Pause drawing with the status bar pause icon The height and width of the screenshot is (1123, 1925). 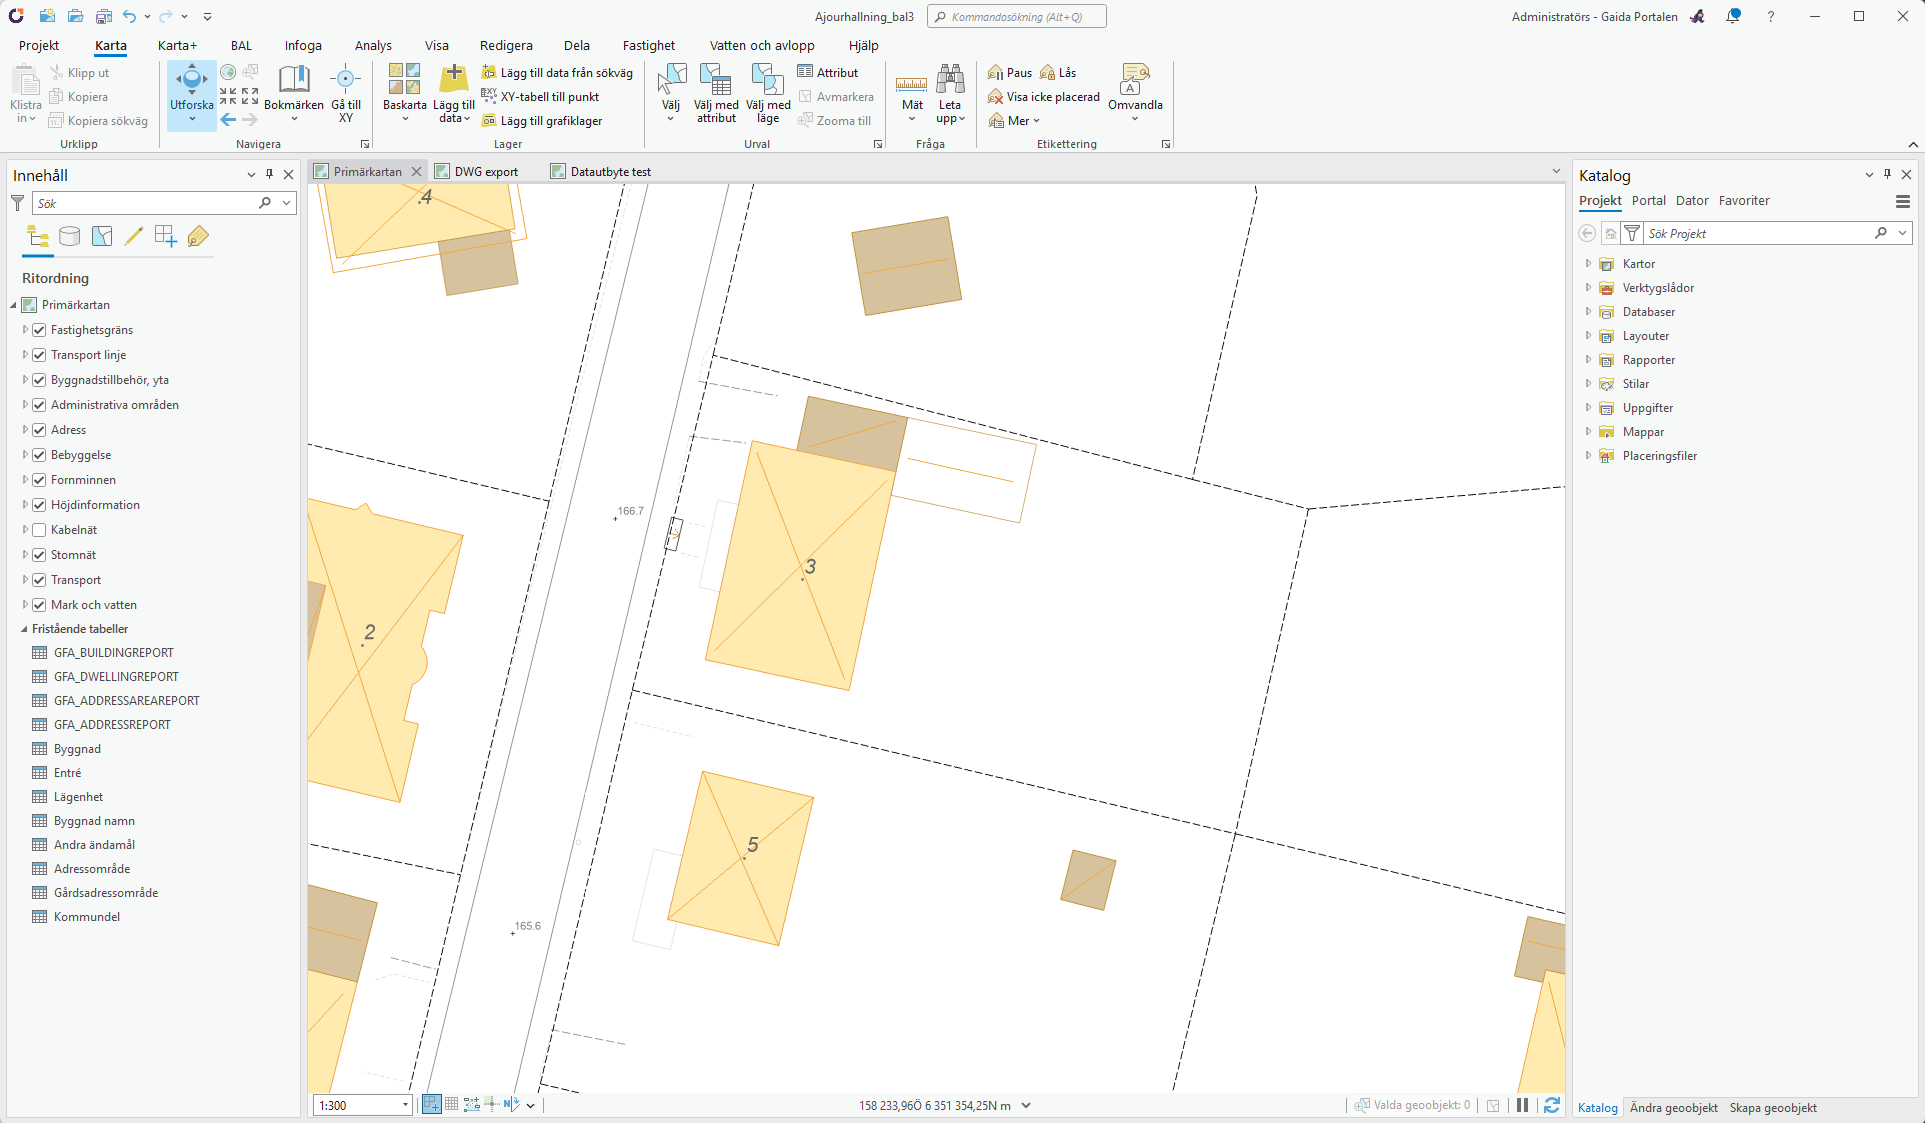(1522, 1105)
